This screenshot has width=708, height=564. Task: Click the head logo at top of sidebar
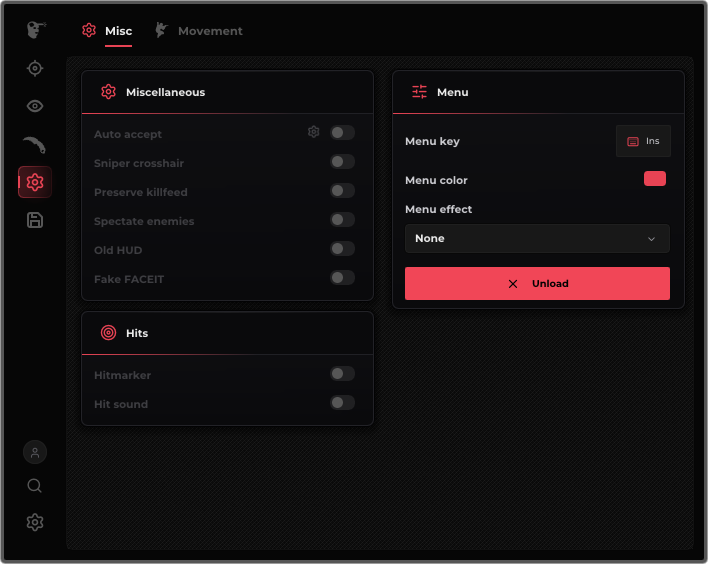36,30
